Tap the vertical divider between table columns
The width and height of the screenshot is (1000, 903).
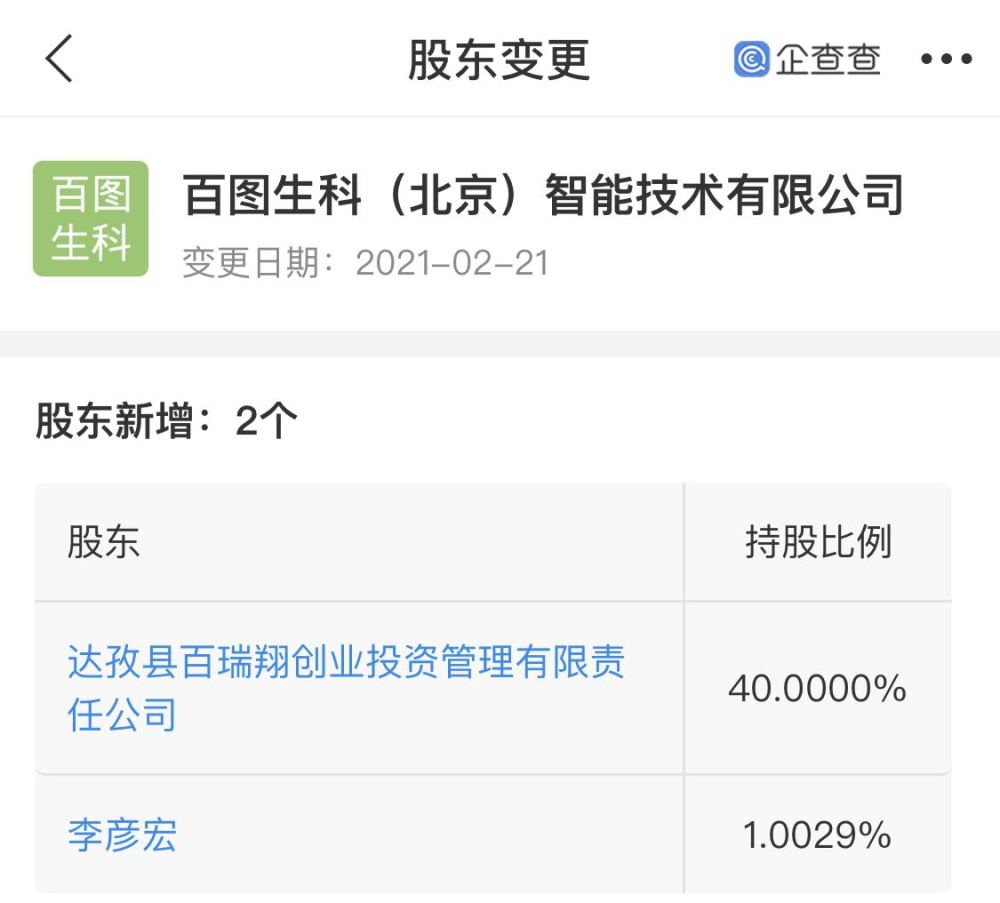point(684,688)
